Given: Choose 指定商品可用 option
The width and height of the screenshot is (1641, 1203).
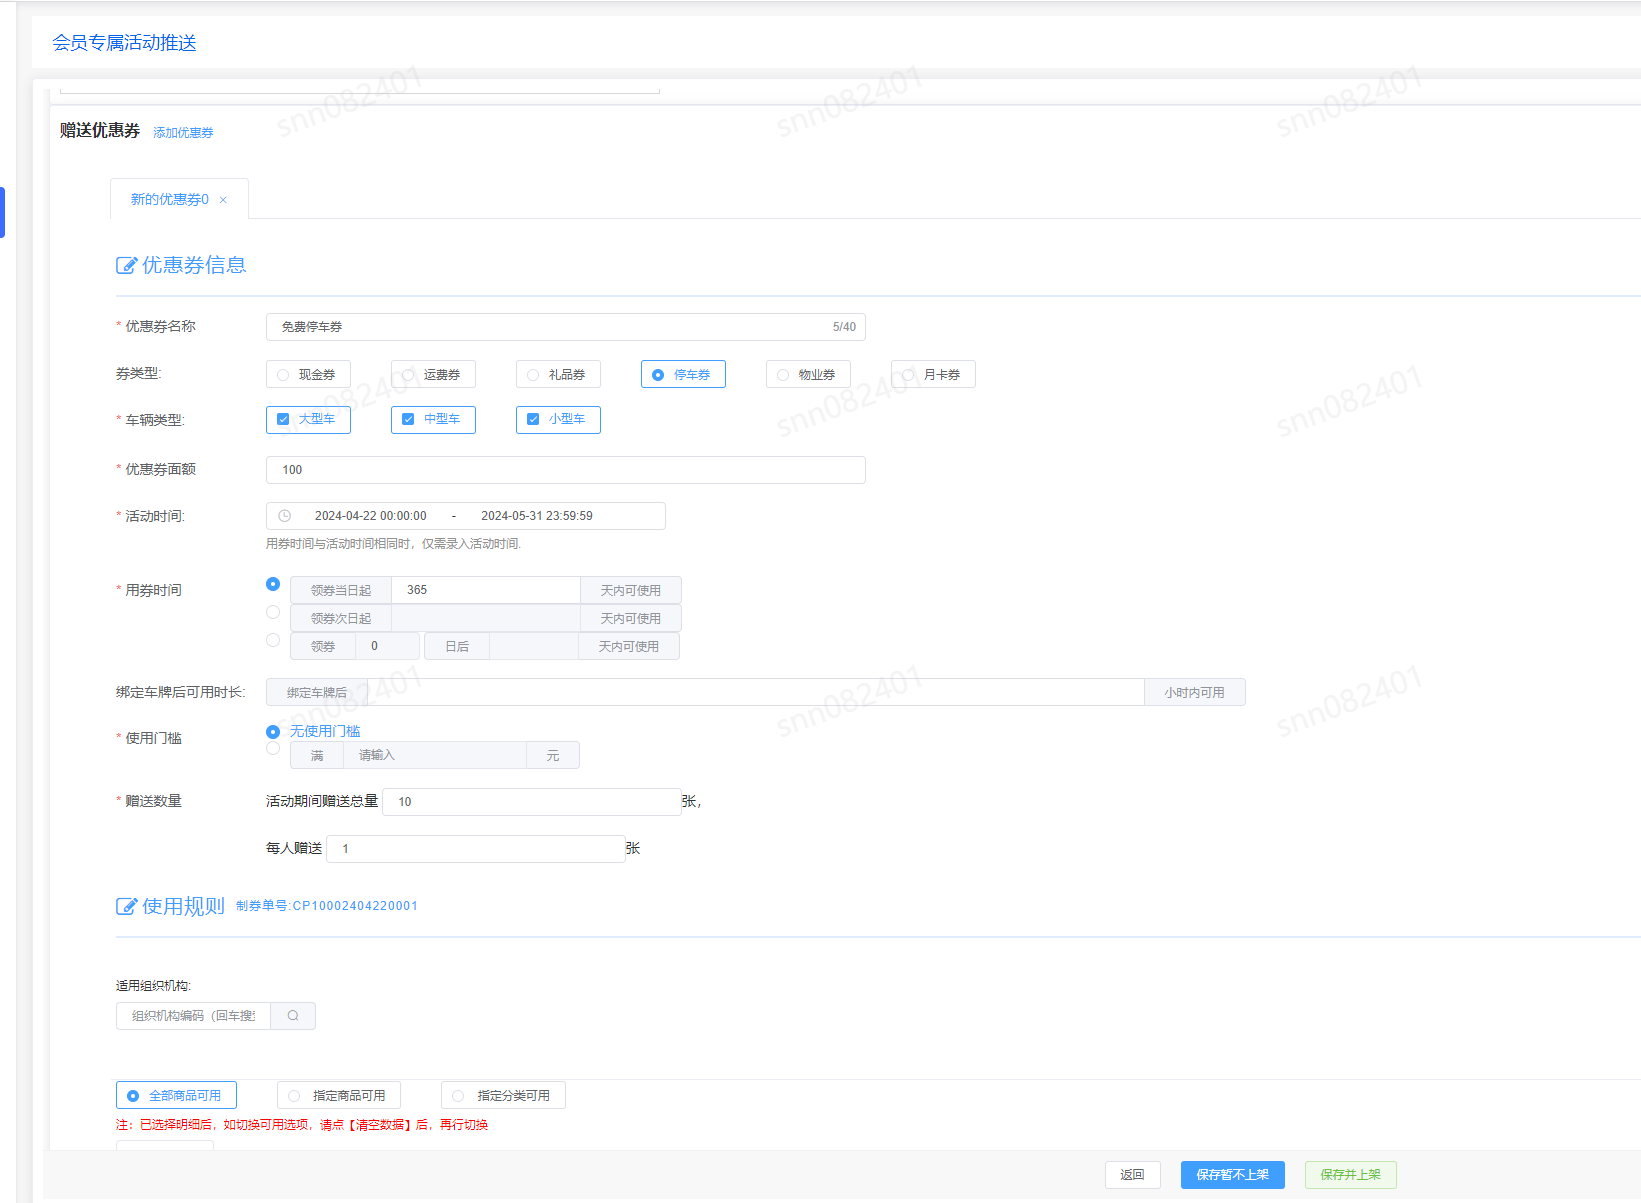Looking at the screenshot, I should pyautogui.click(x=339, y=1095).
